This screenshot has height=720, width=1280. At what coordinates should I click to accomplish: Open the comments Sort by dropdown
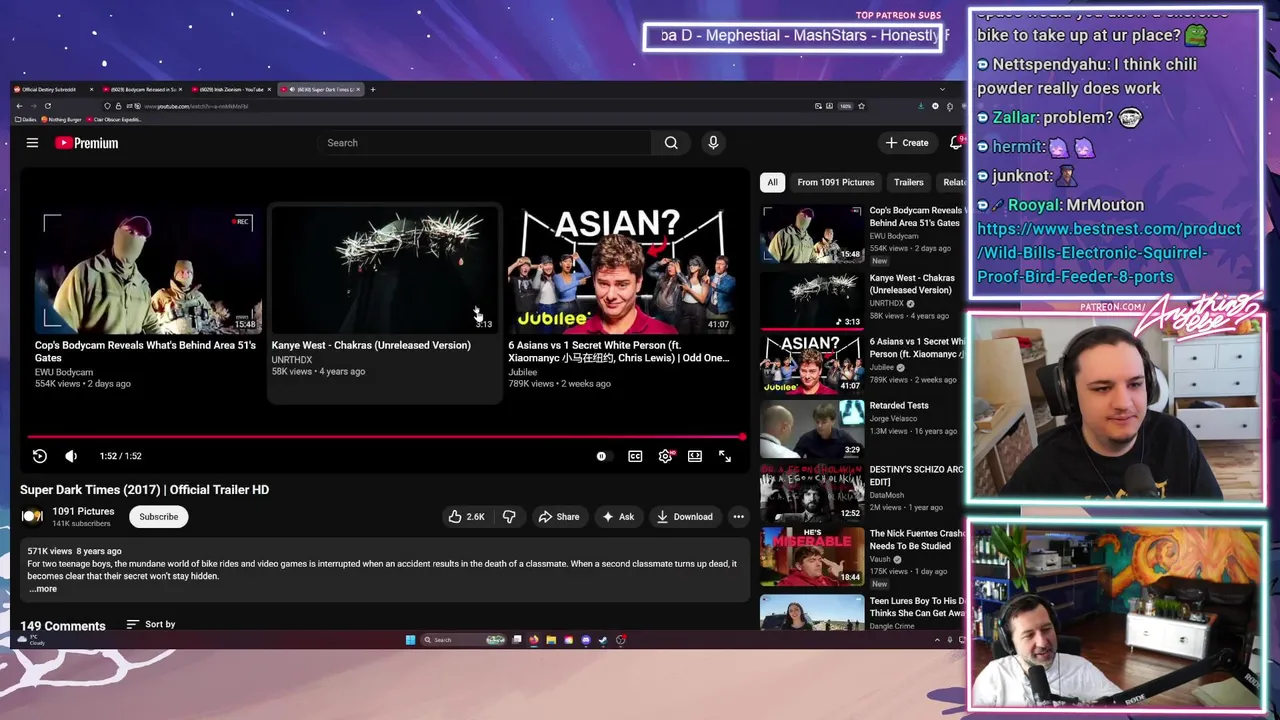point(150,624)
